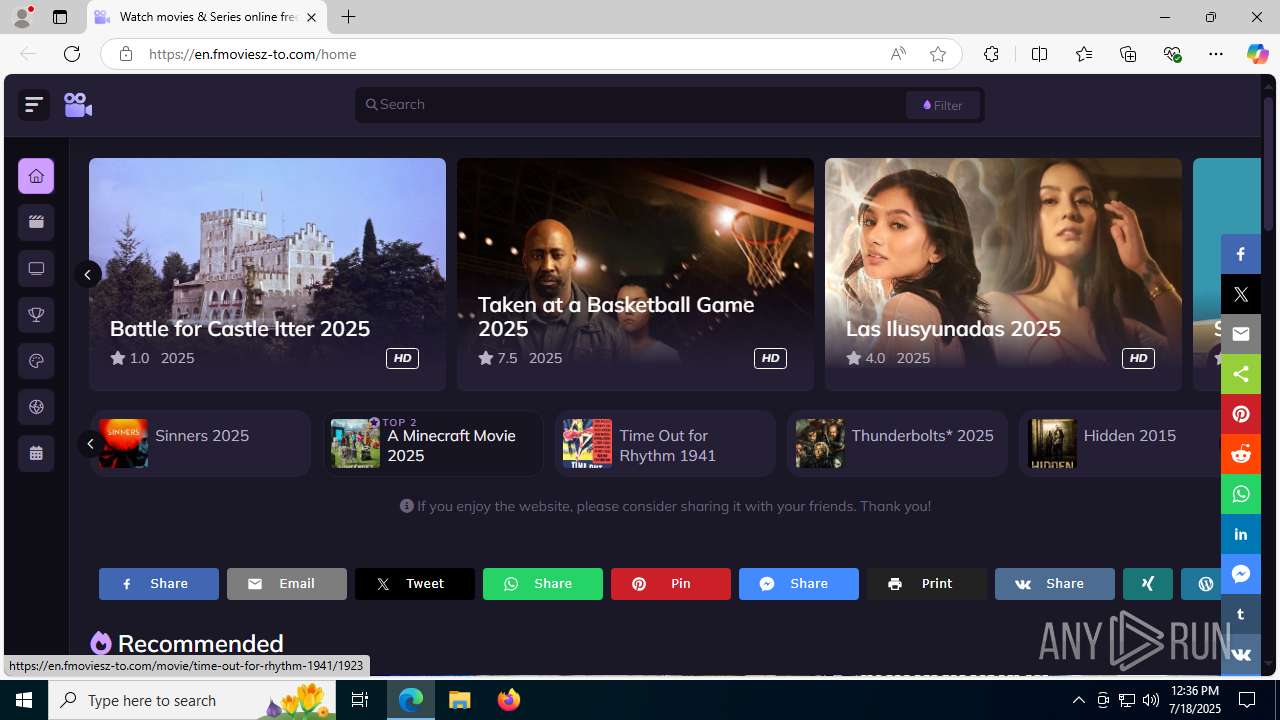Image resolution: width=1280 pixels, height=720 pixels.
Task: Open the browser Extensions icon
Action: pyautogui.click(x=991, y=54)
